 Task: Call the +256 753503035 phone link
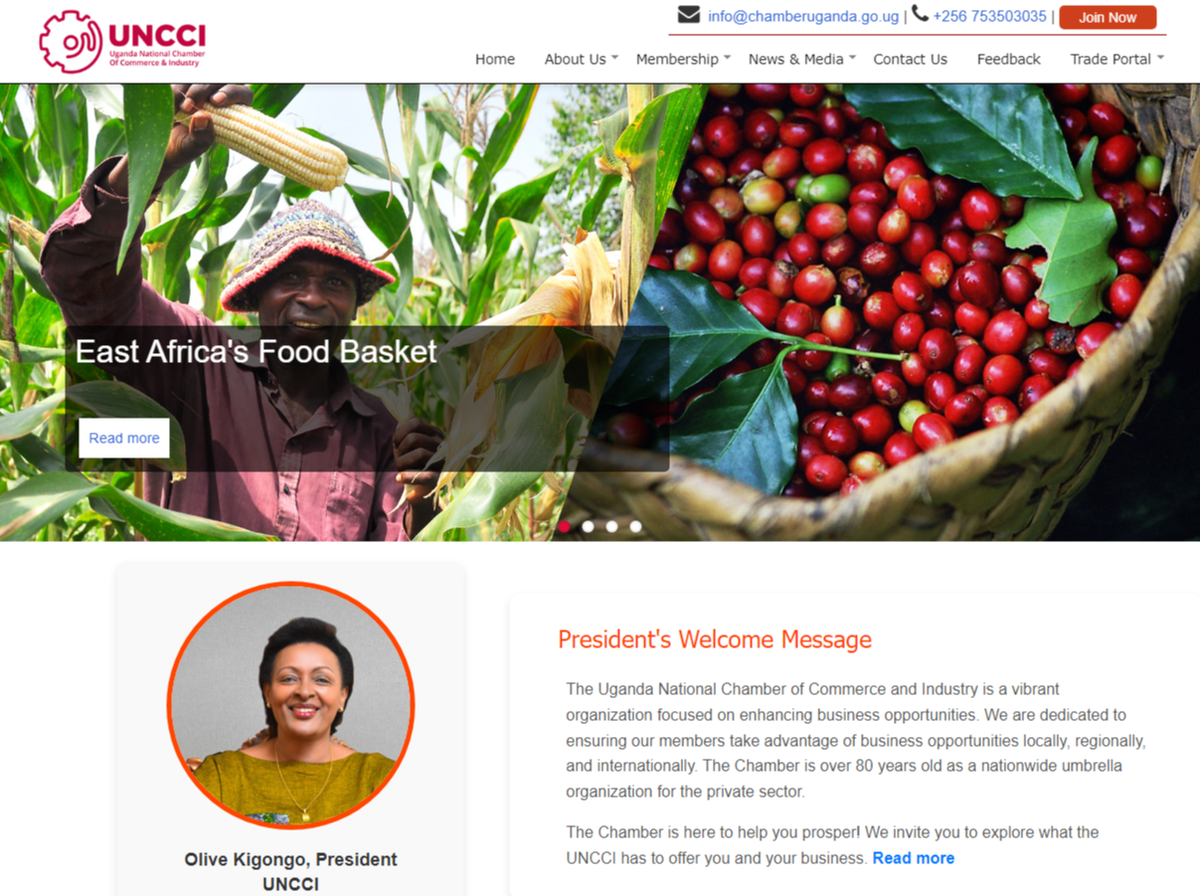pyautogui.click(x=989, y=16)
